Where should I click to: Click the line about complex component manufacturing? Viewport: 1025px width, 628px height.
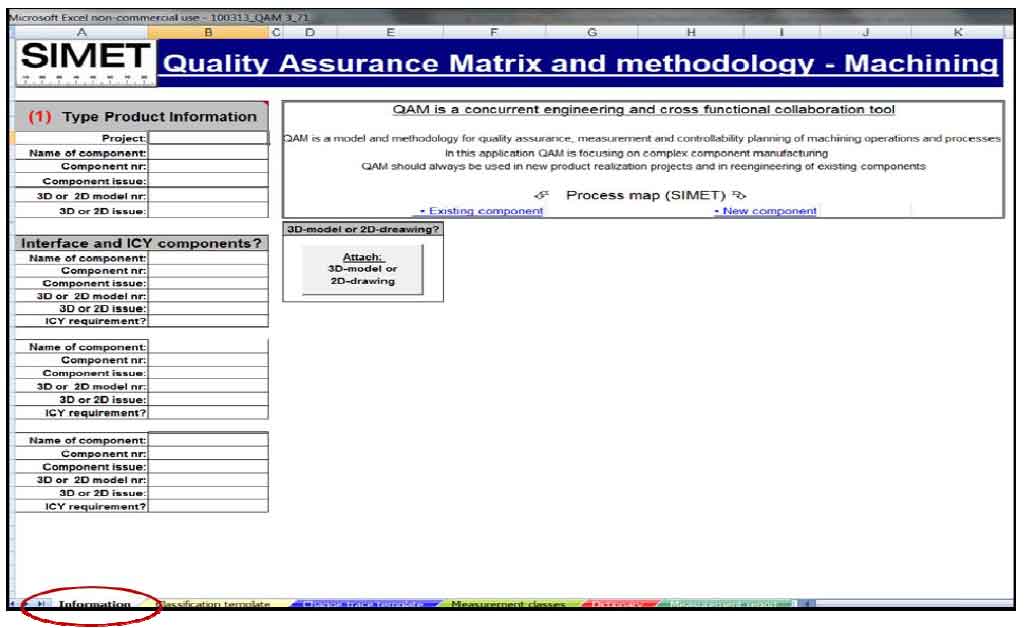coord(637,153)
